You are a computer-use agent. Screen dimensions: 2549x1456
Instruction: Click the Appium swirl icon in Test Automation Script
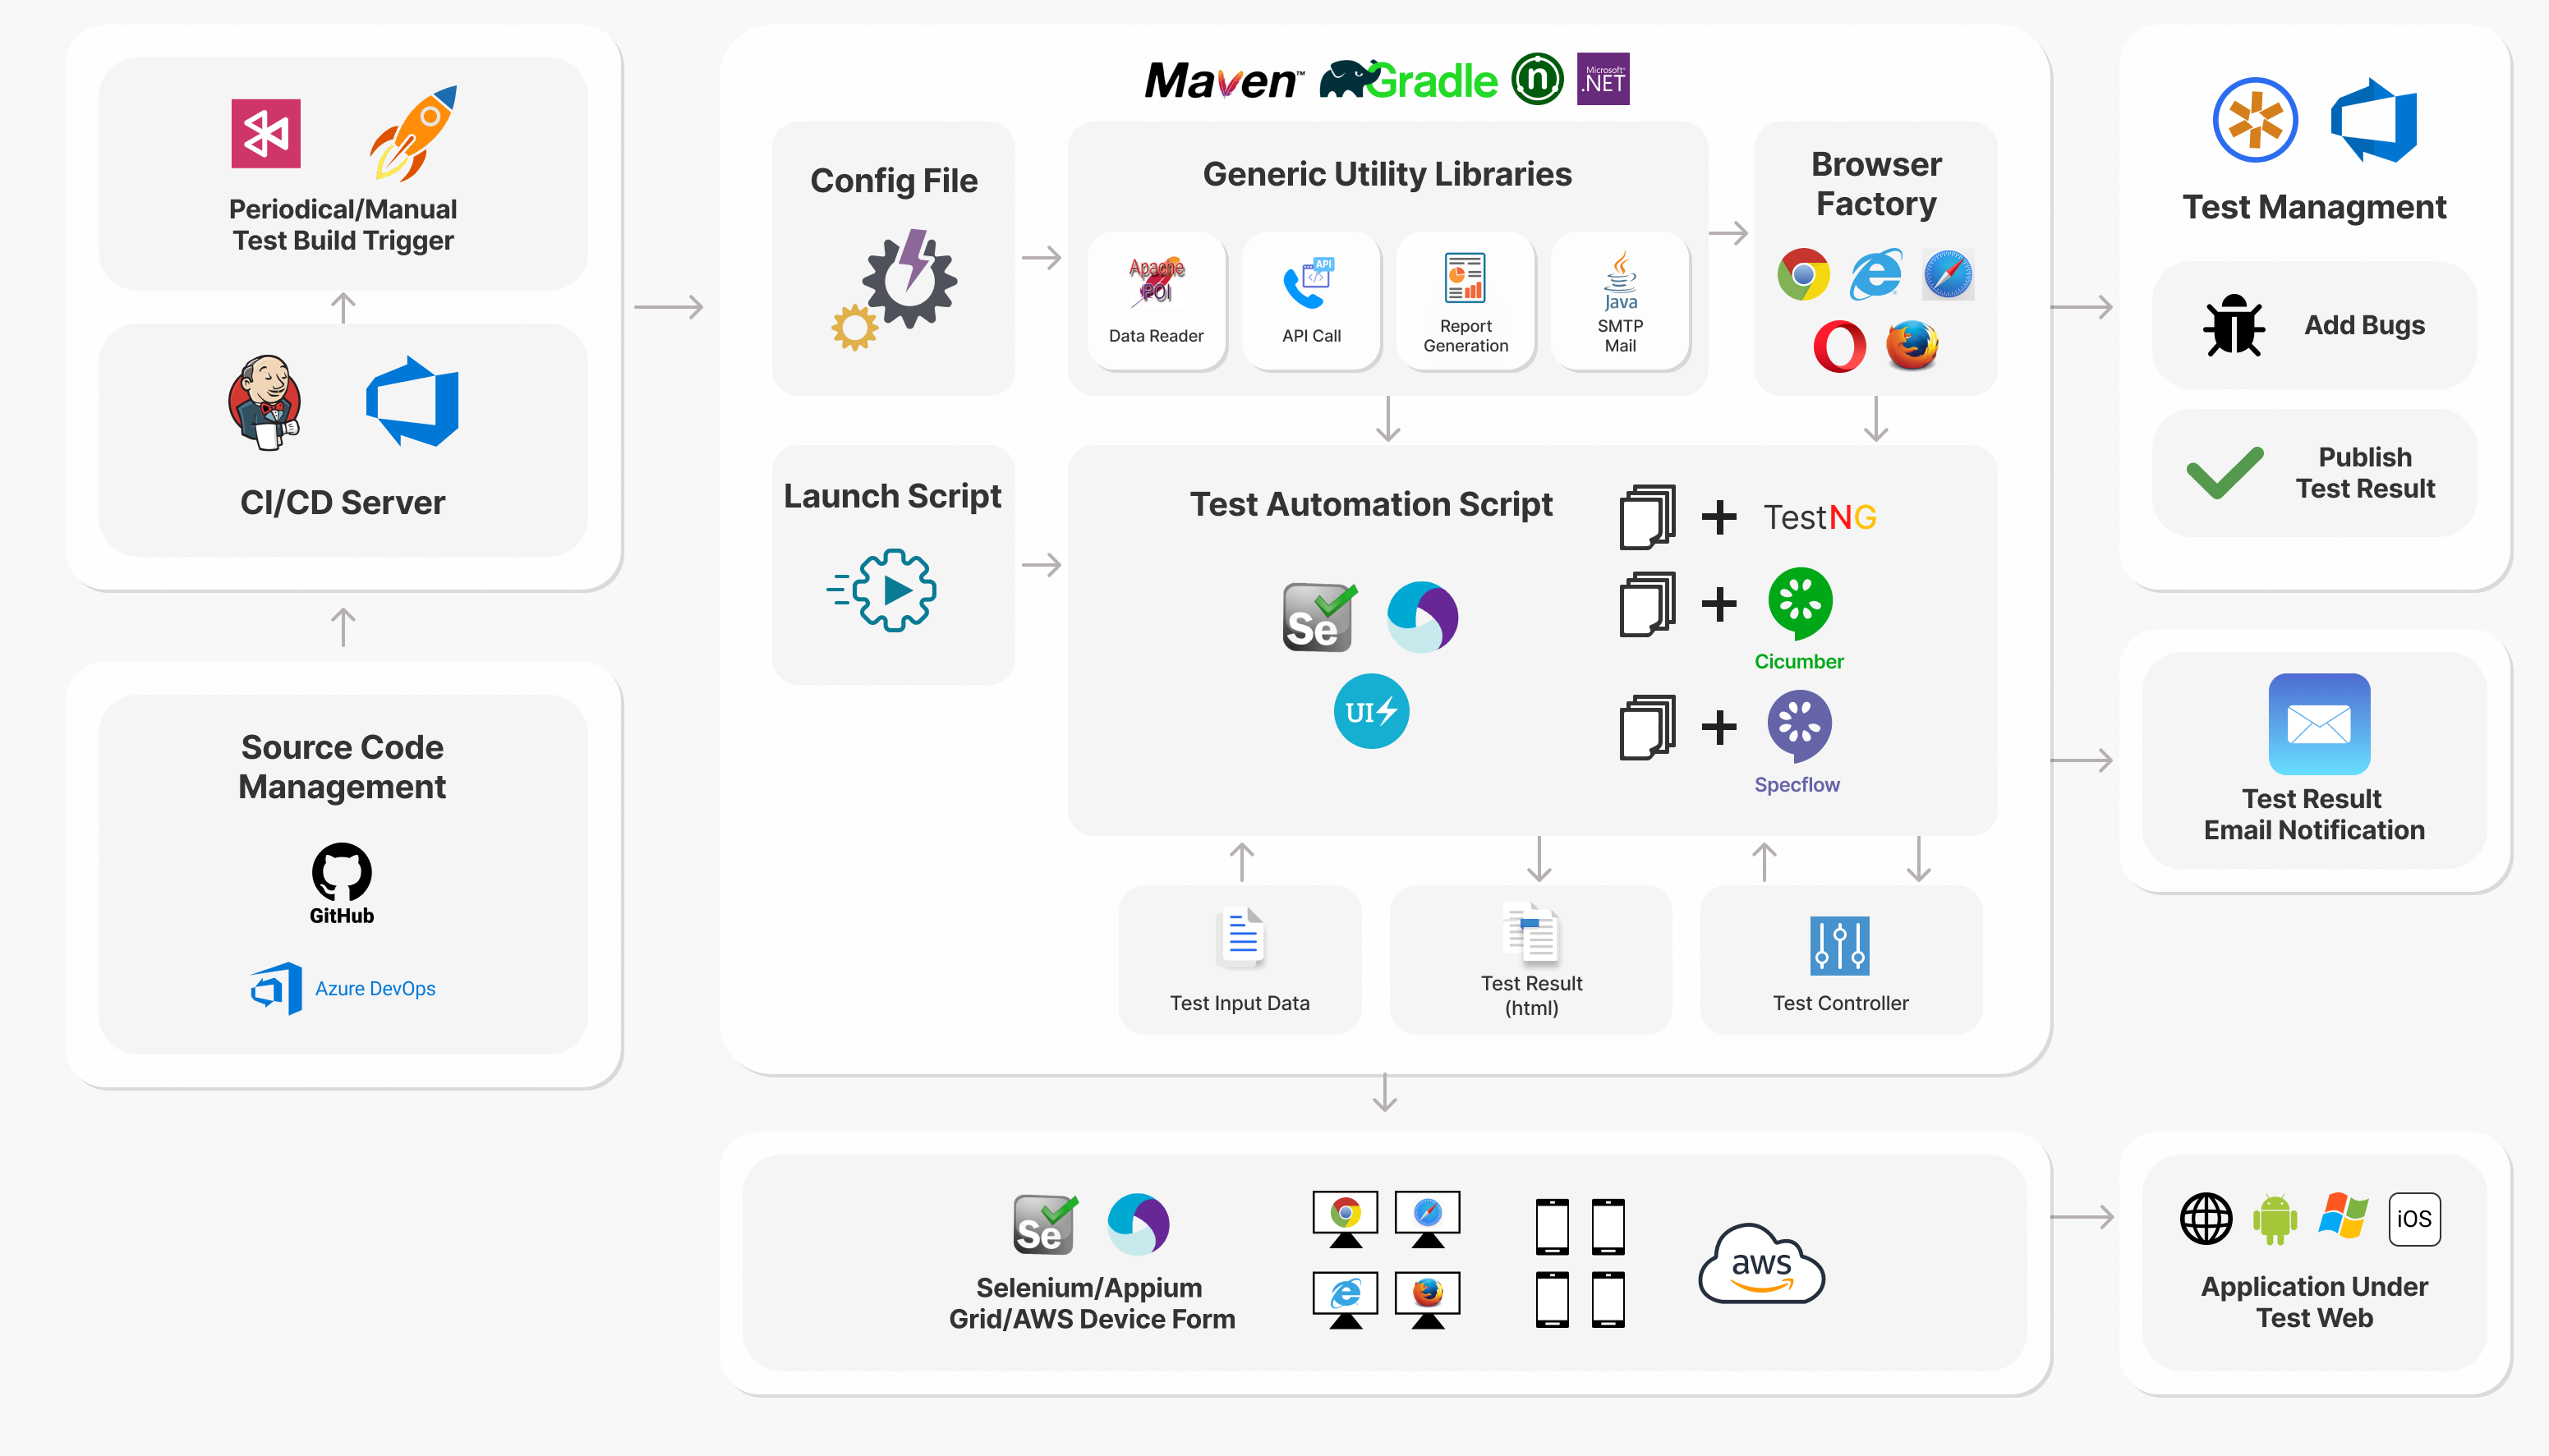coord(1422,617)
